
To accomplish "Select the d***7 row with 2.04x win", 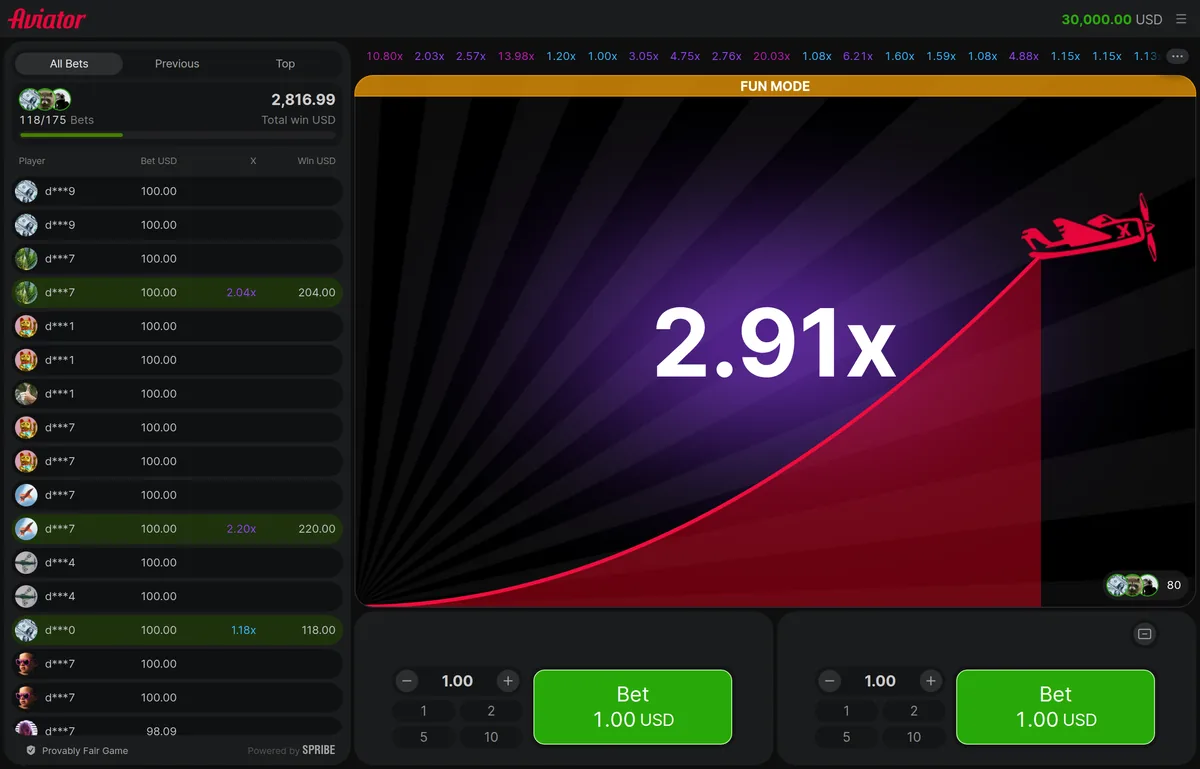I will [177, 292].
